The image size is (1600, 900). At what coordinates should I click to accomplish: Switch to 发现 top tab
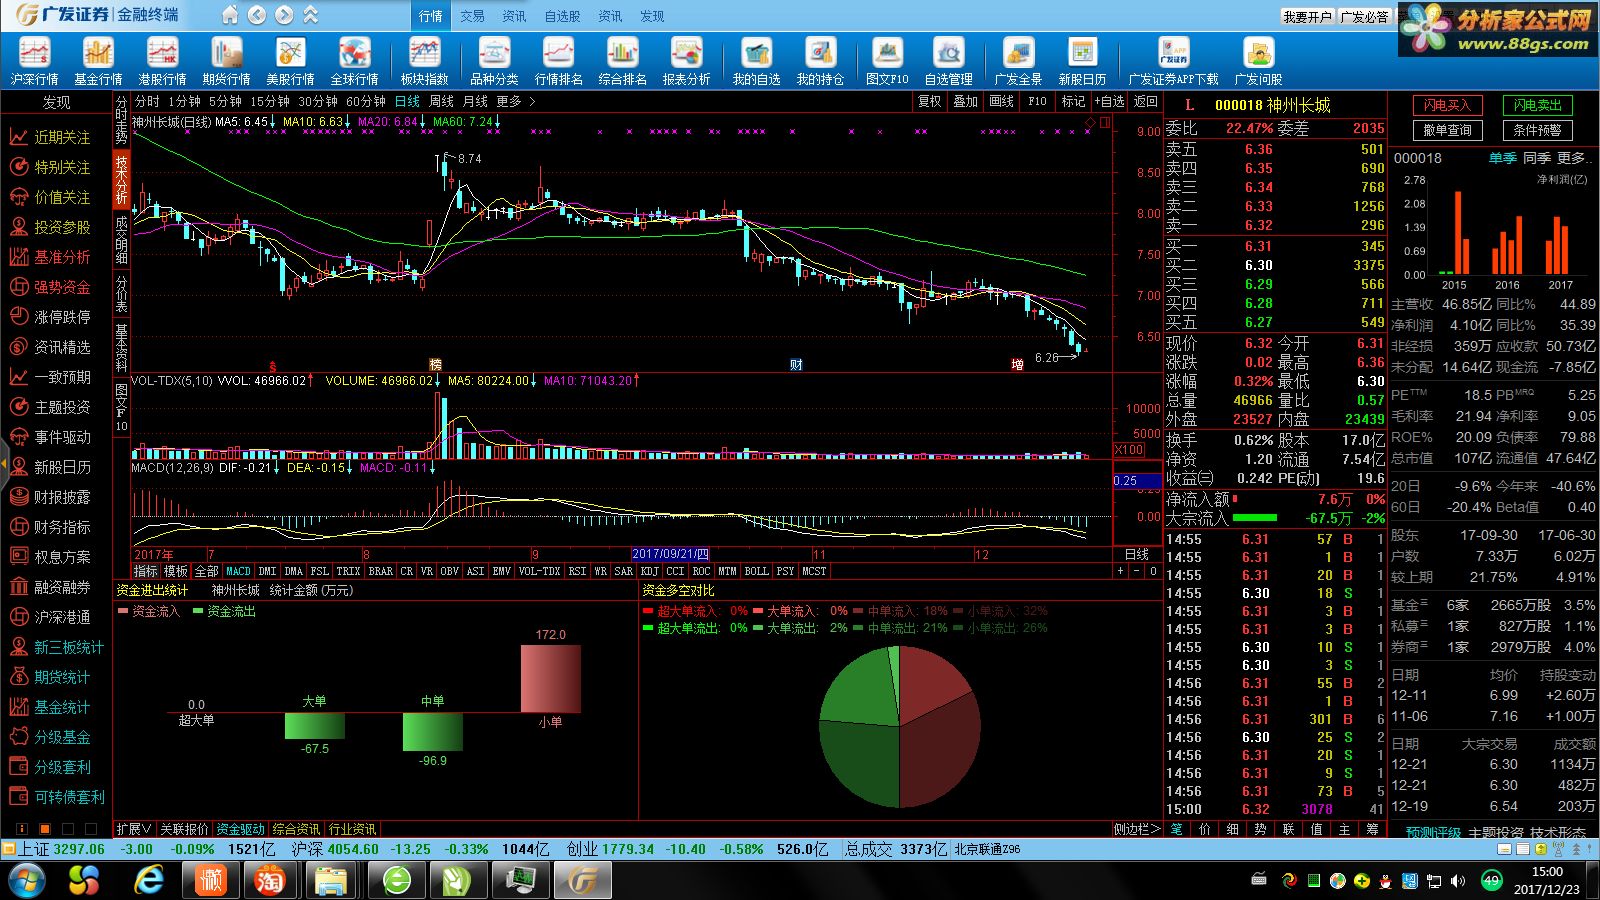point(652,16)
